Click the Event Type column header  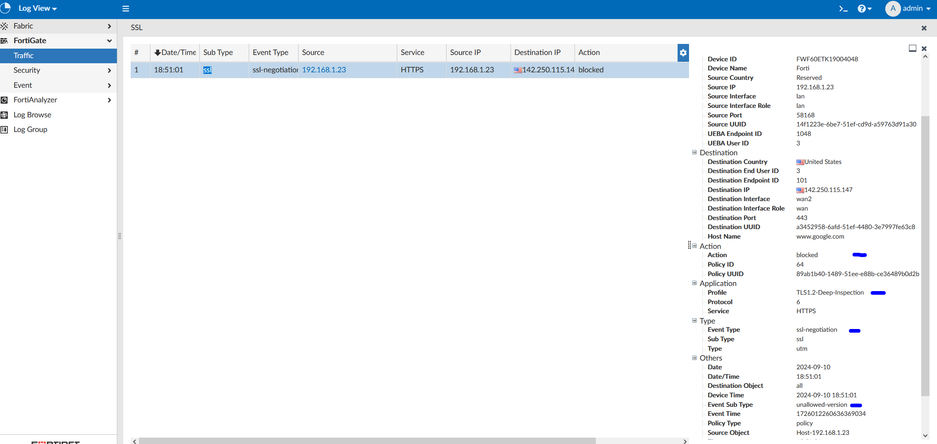(x=273, y=53)
